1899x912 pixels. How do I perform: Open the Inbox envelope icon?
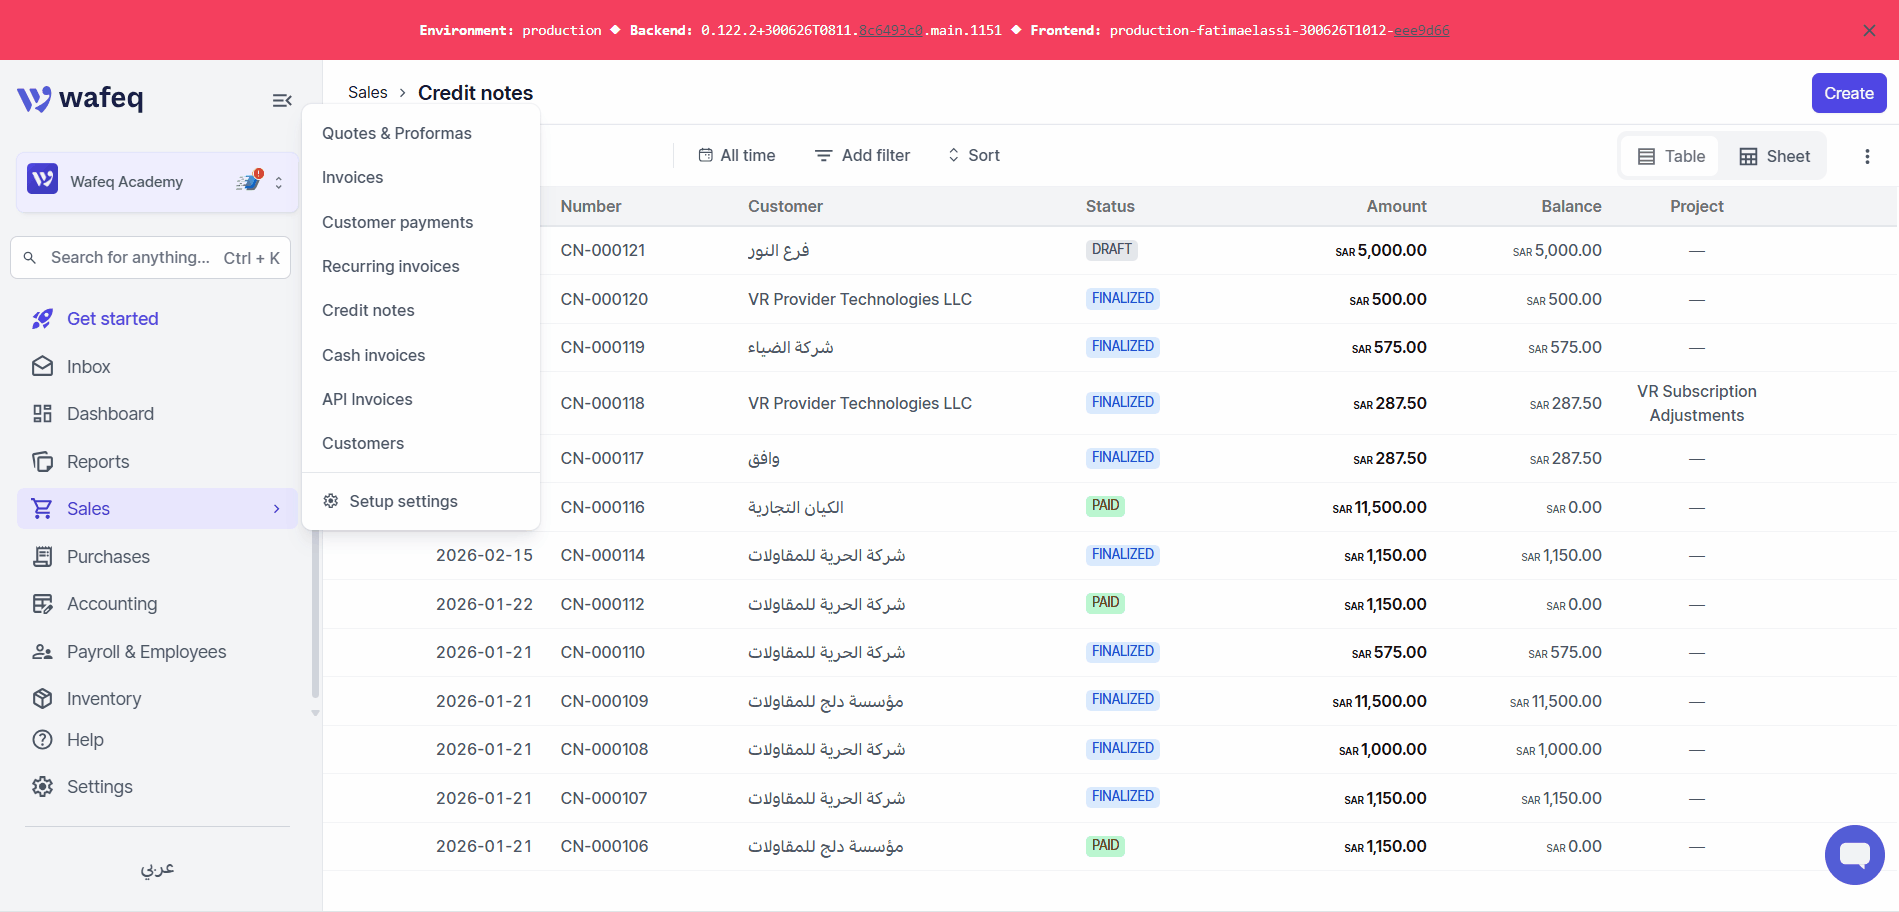coord(42,367)
